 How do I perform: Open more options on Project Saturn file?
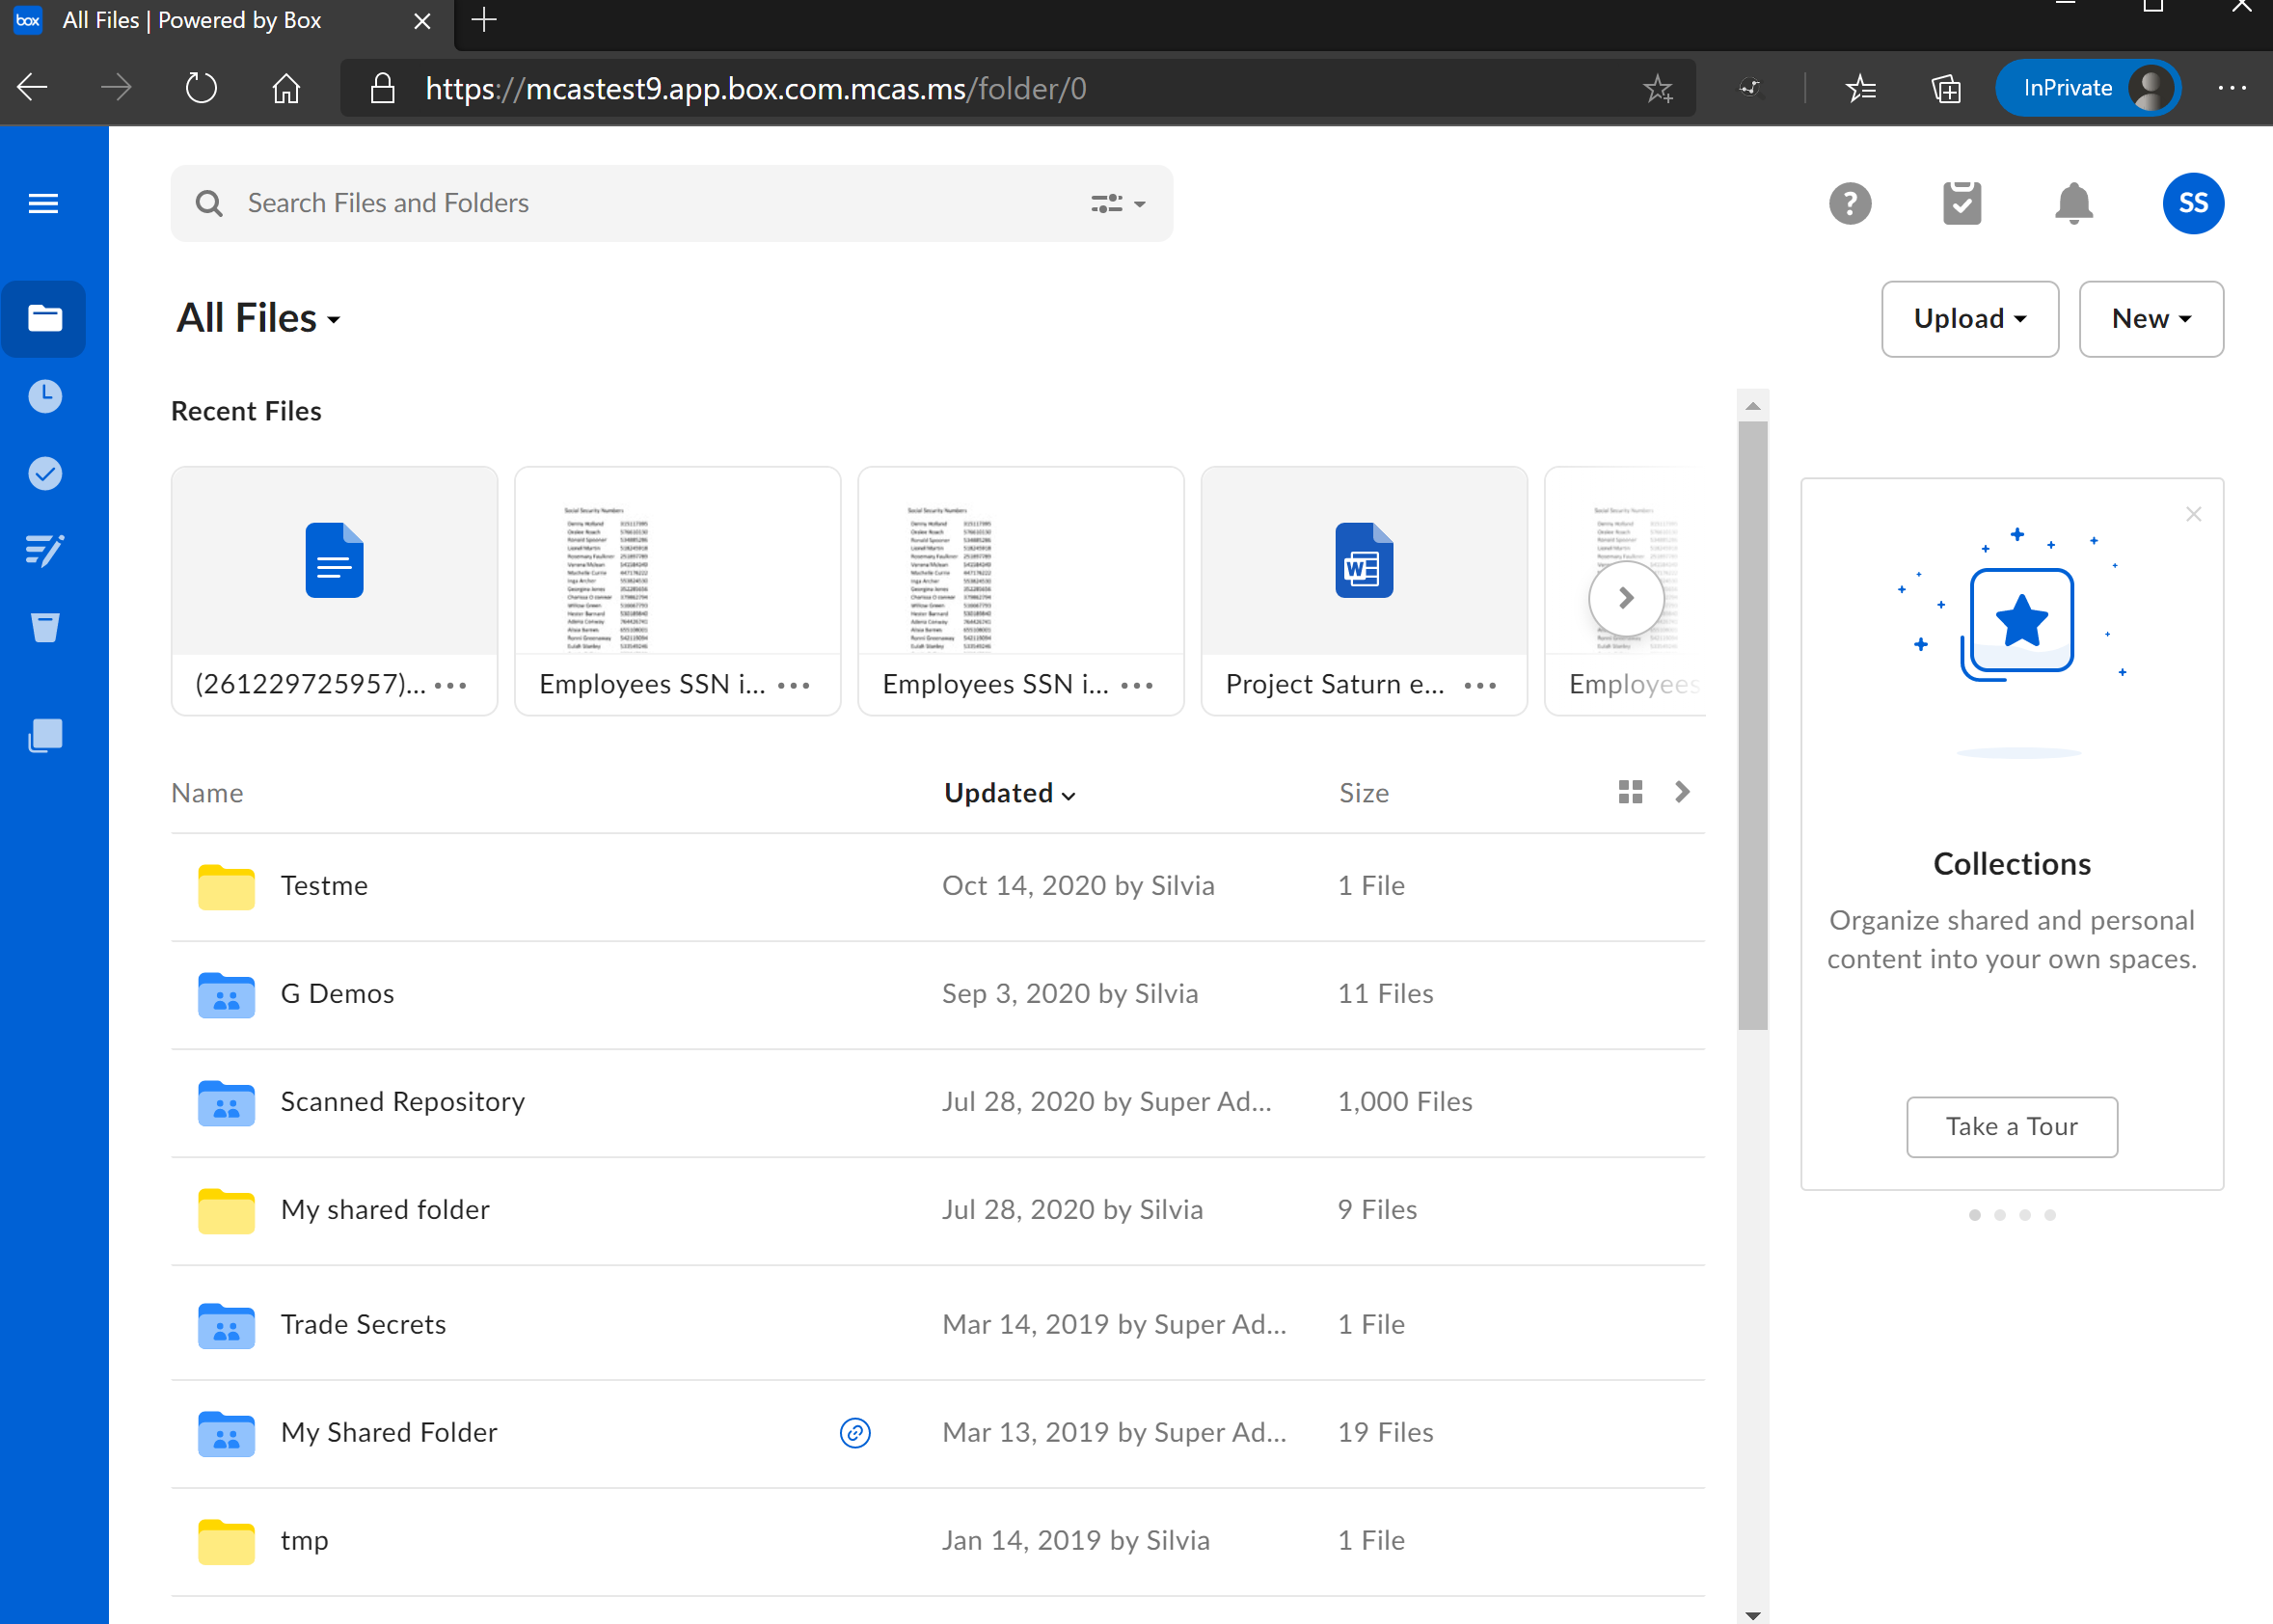(x=1480, y=685)
